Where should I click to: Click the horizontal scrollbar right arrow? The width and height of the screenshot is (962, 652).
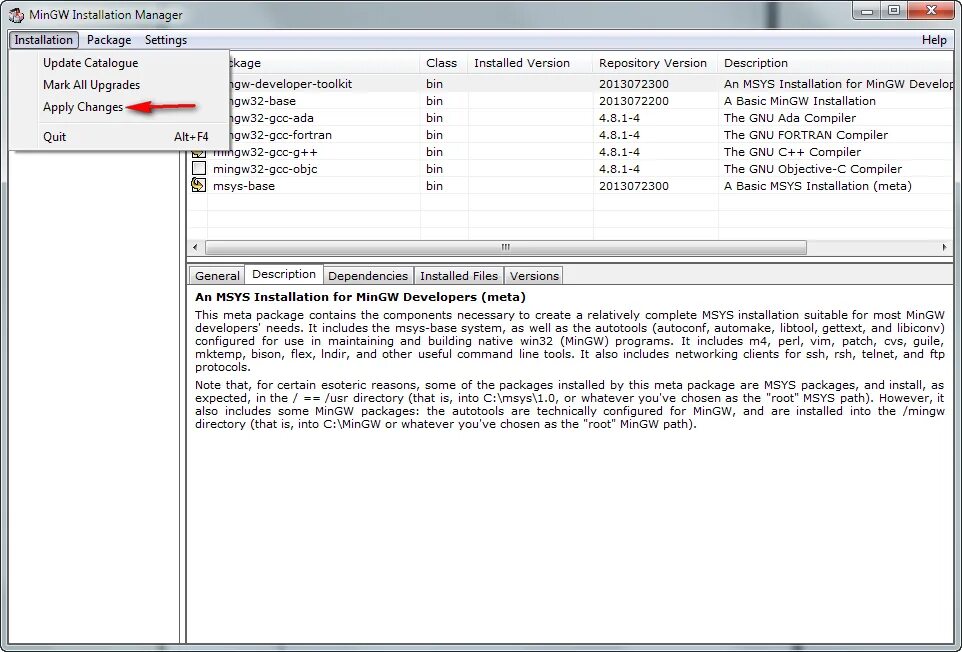[x=944, y=247]
